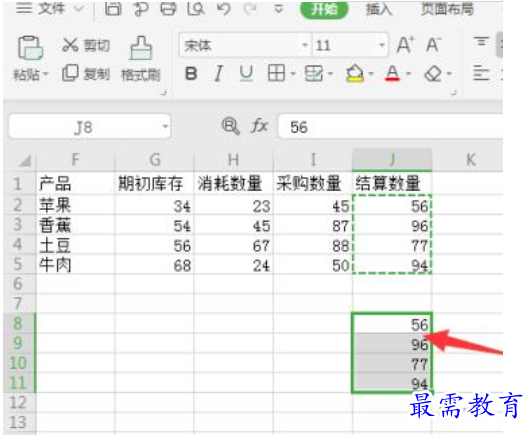Click the Name Box showing J8
Image resolution: width=531 pixels, height=437 pixels.
pyautogui.click(x=89, y=127)
